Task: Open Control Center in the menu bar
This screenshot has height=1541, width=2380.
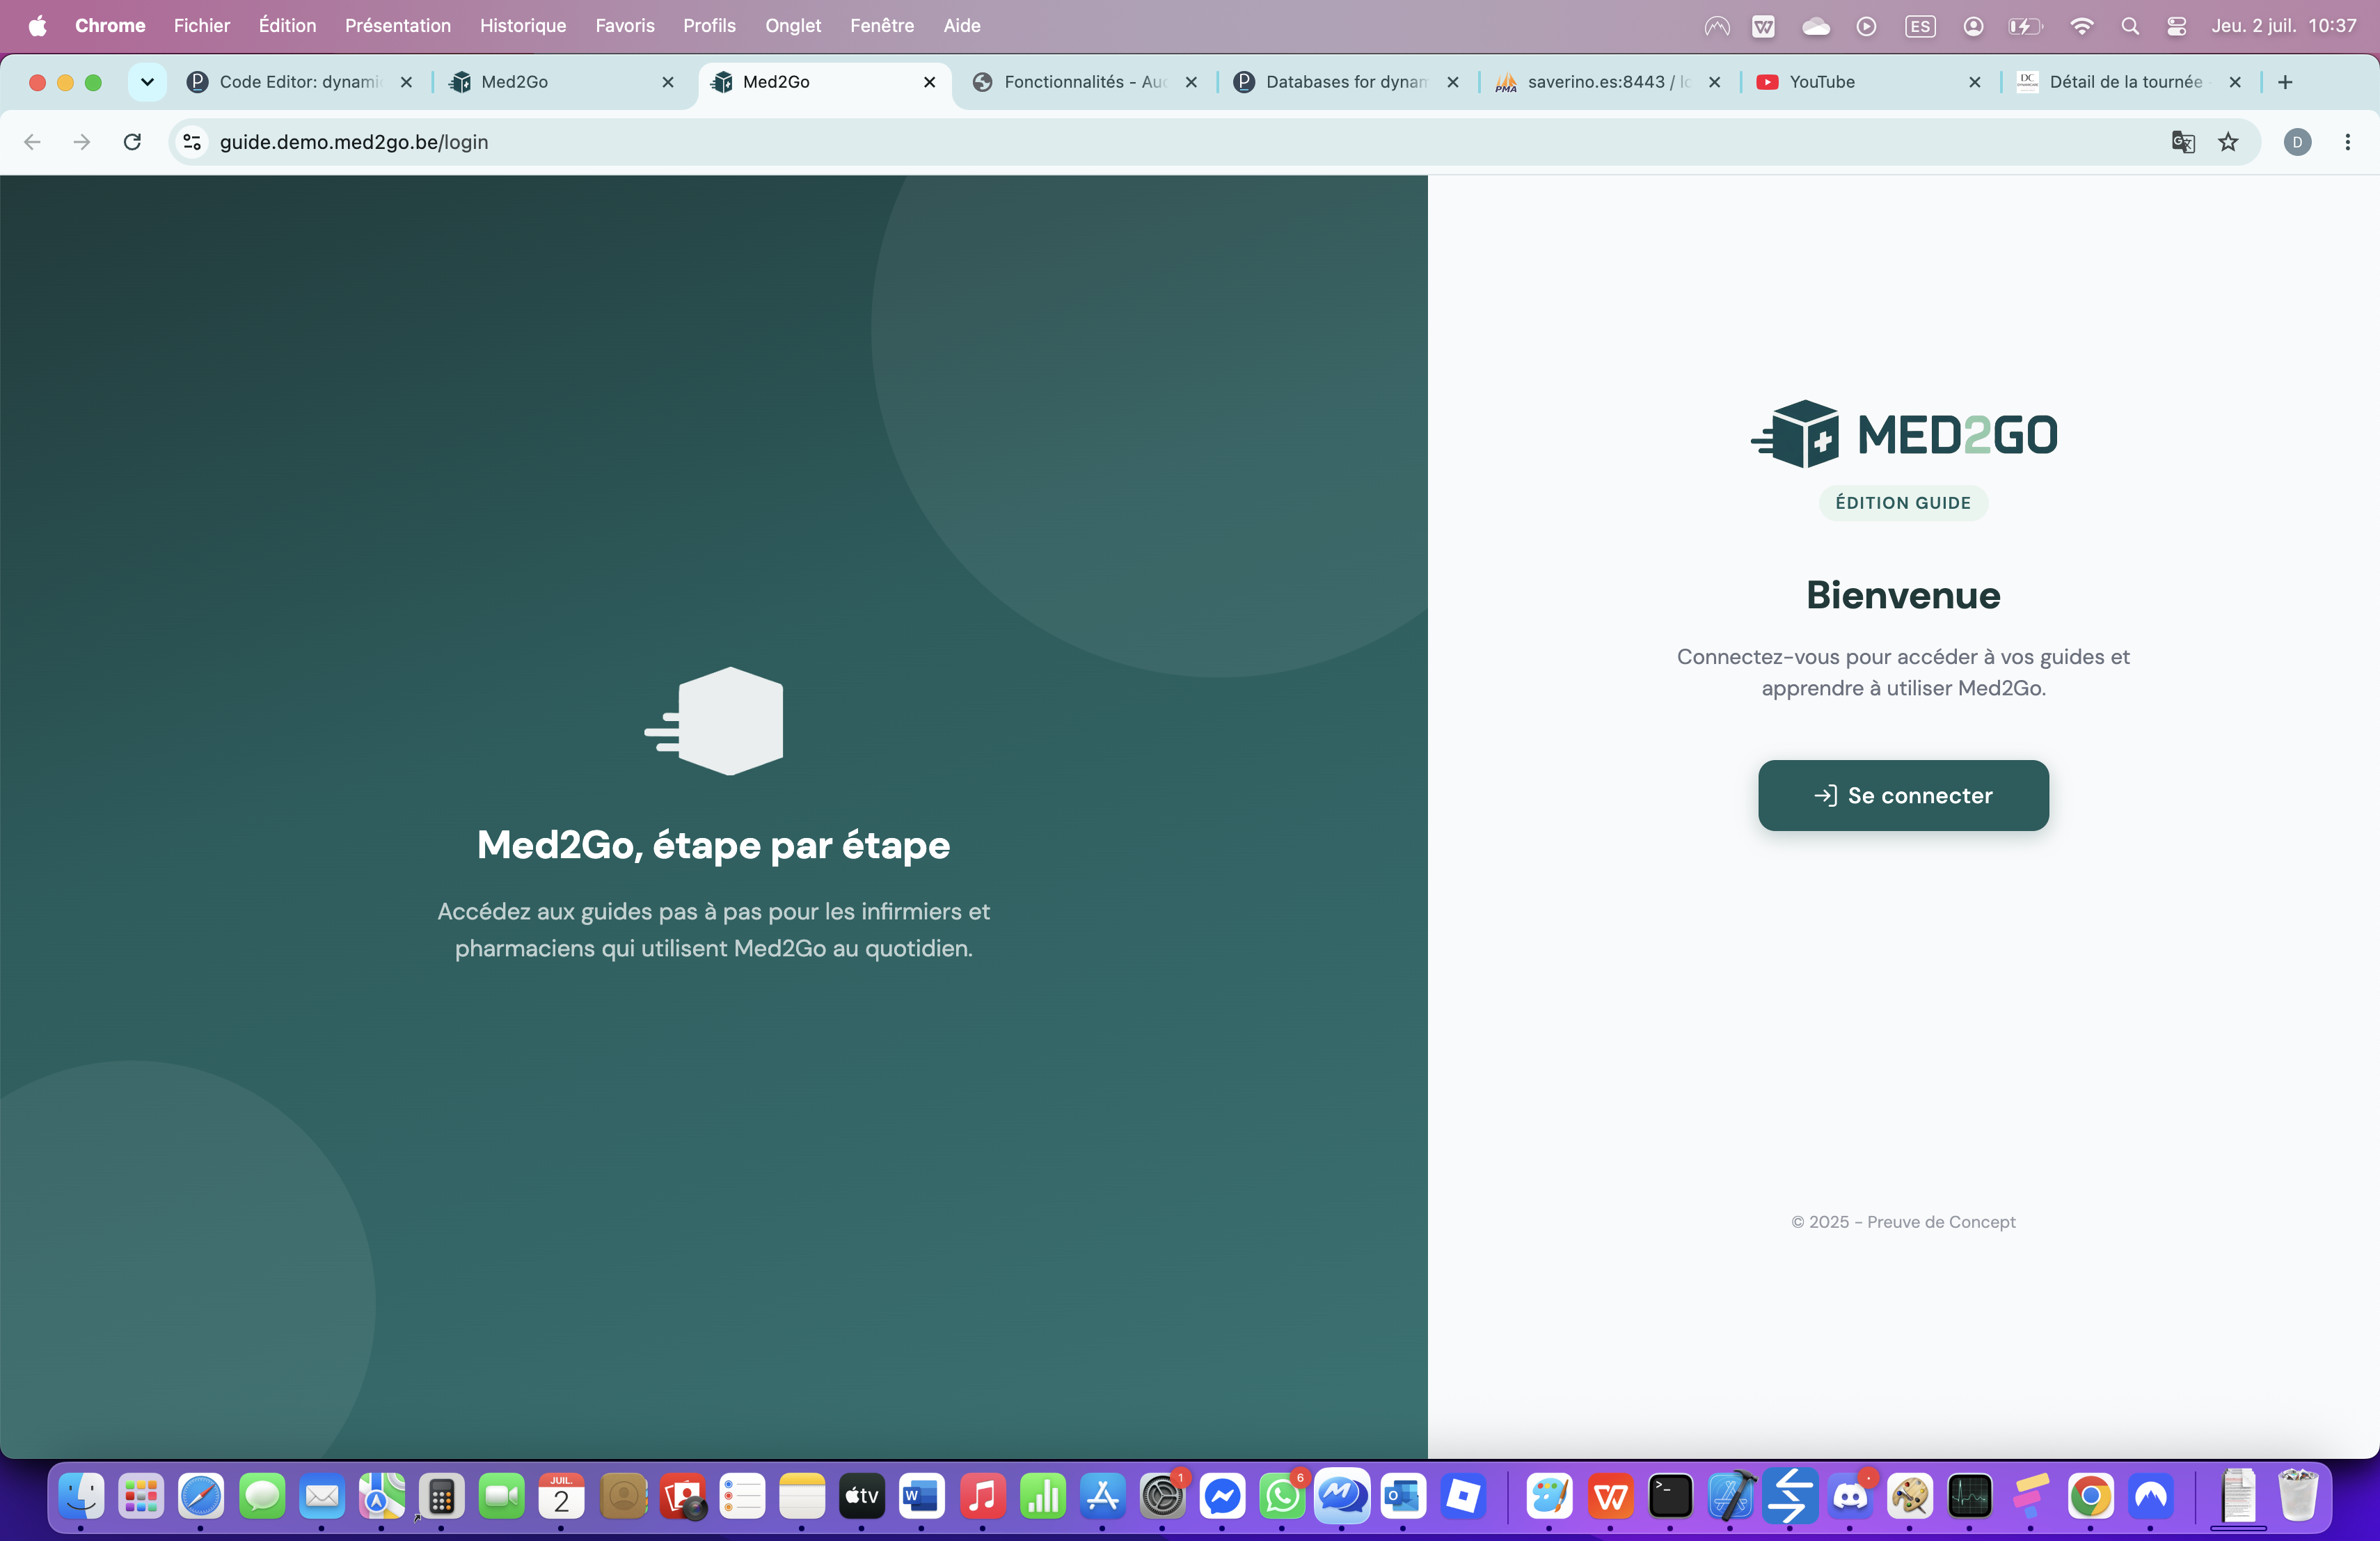Action: pos(2177,26)
